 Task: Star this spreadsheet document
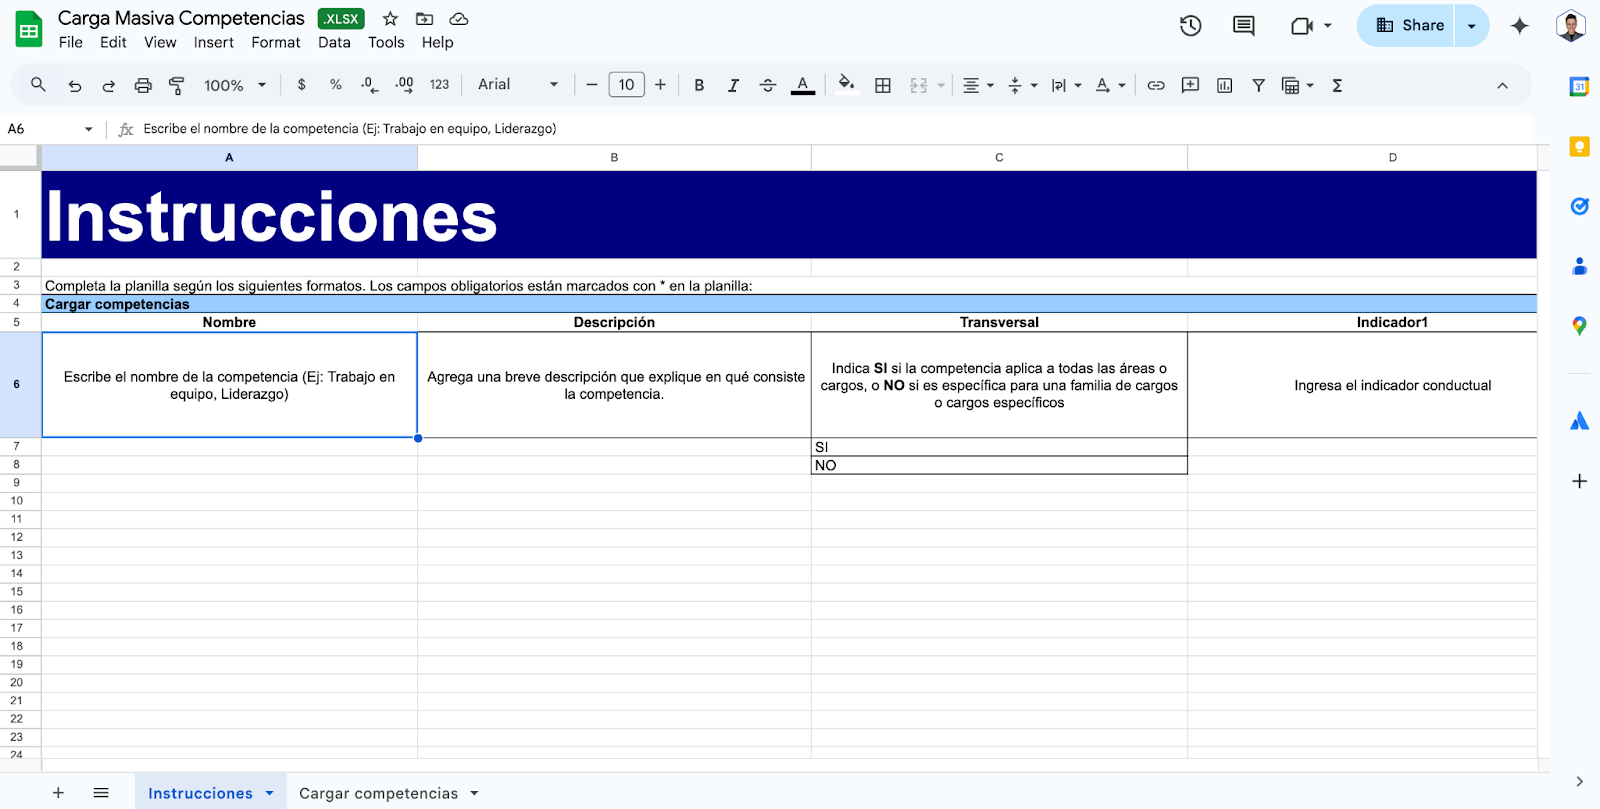click(x=390, y=19)
